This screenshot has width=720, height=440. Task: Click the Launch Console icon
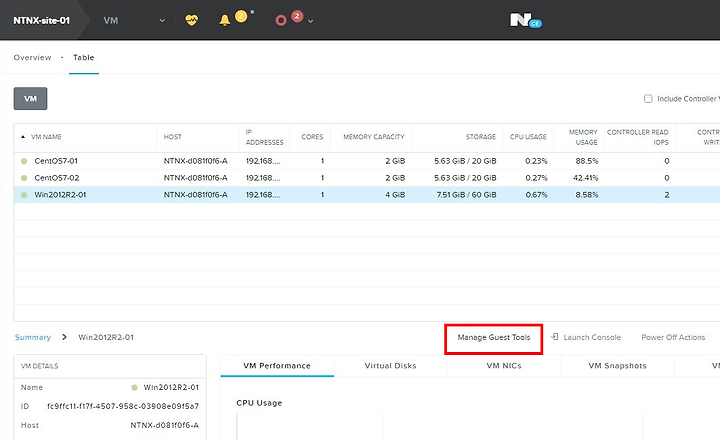pyautogui.click(x=555, y=337)
